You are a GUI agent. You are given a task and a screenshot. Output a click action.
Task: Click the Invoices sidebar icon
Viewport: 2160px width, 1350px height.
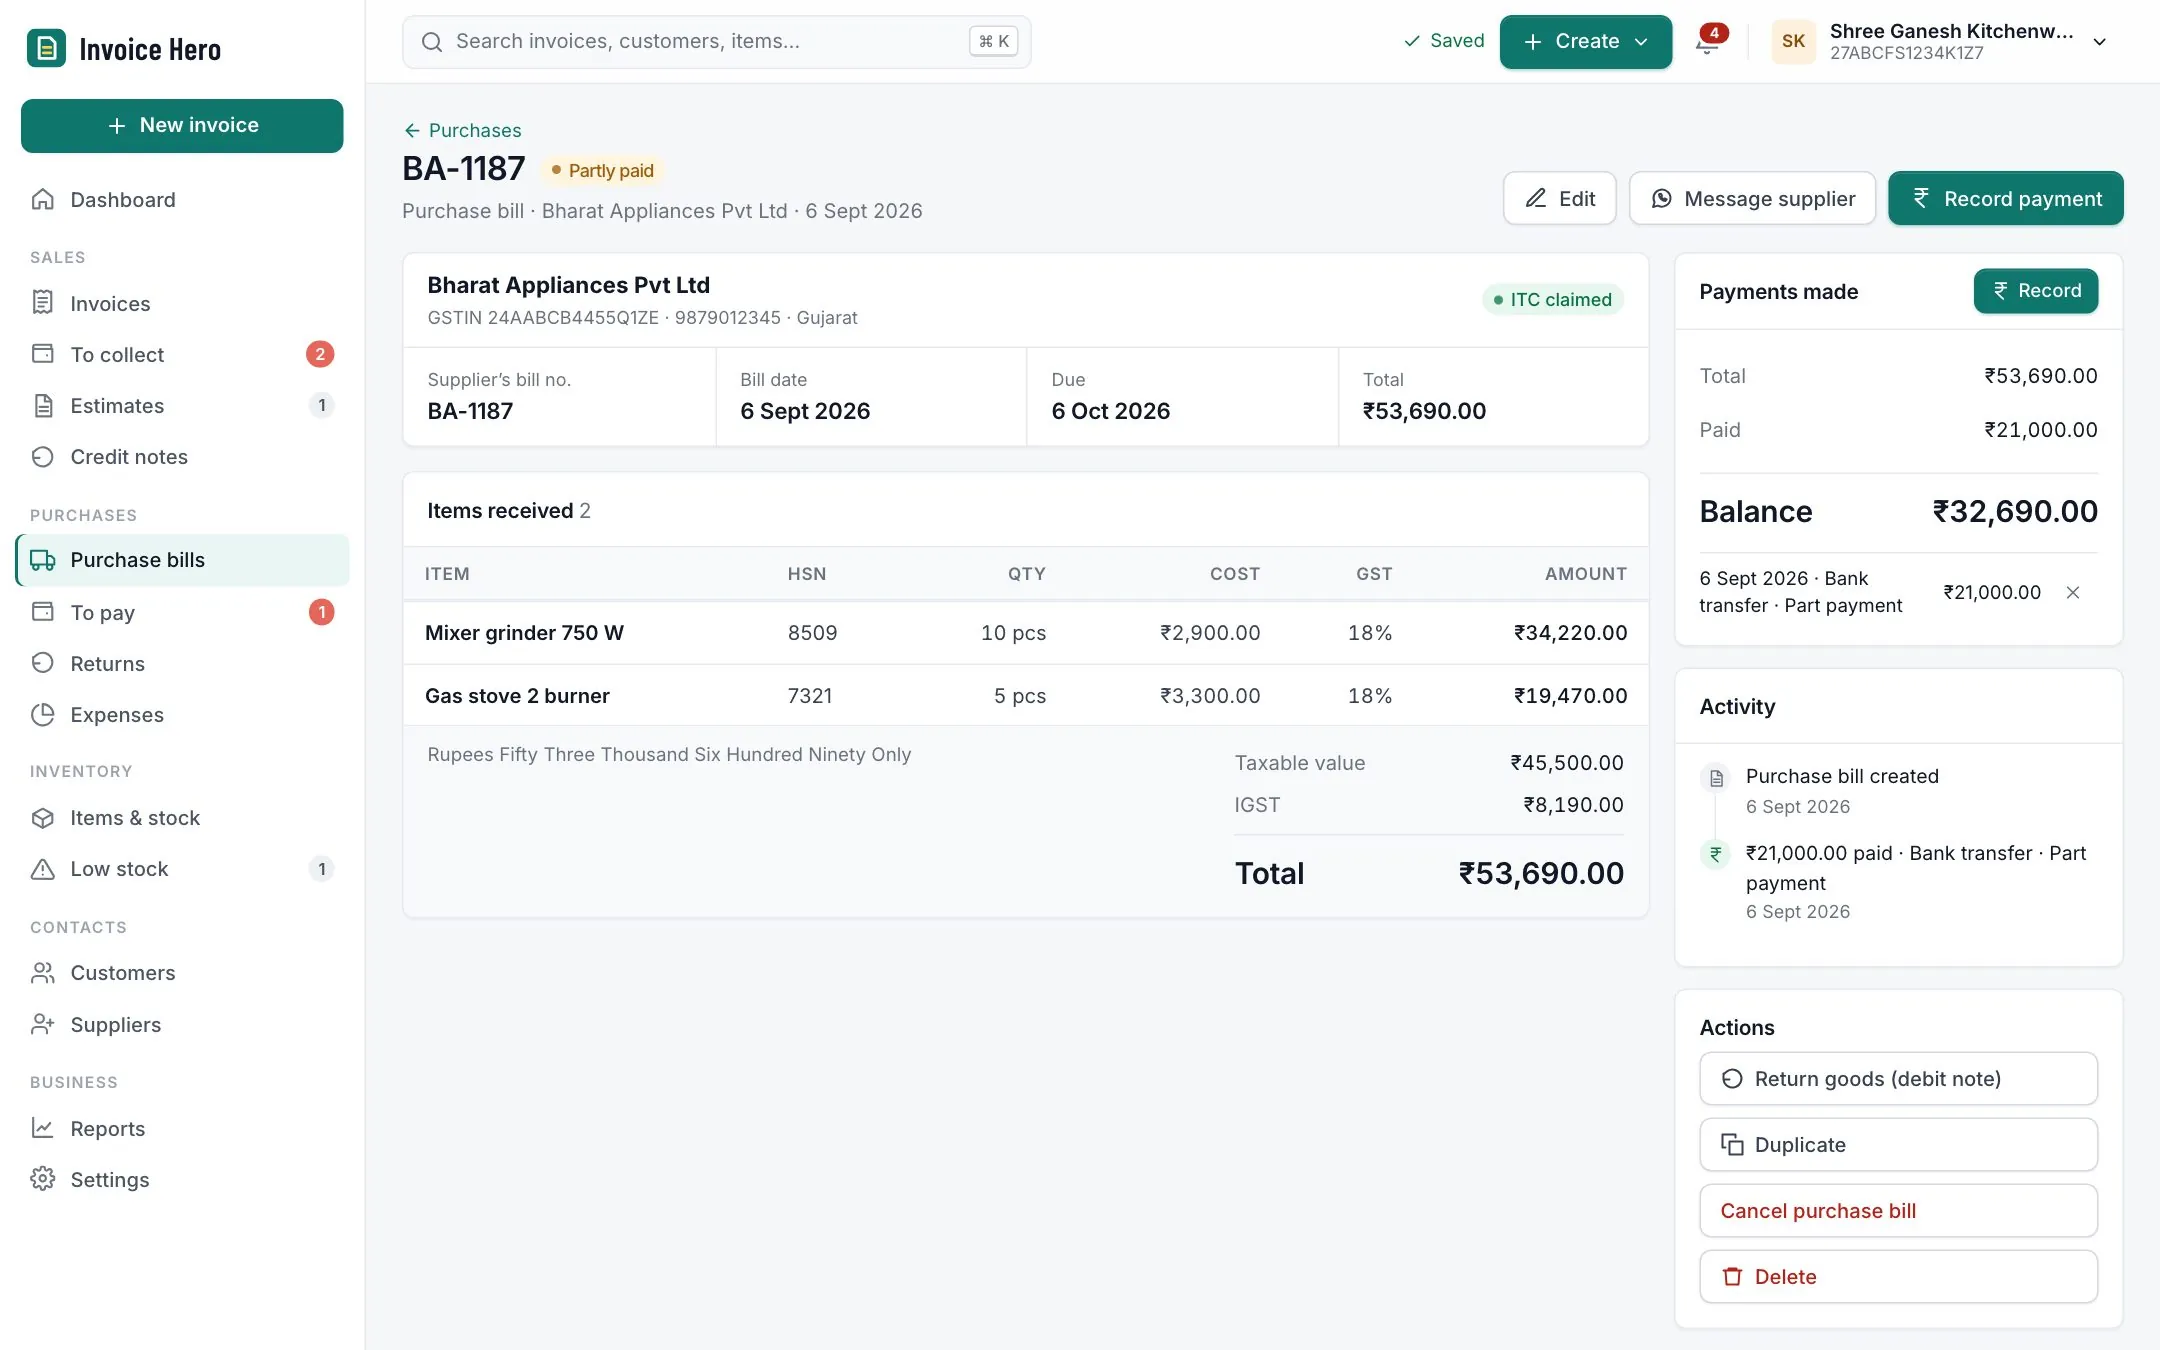(x=43, y=303)
